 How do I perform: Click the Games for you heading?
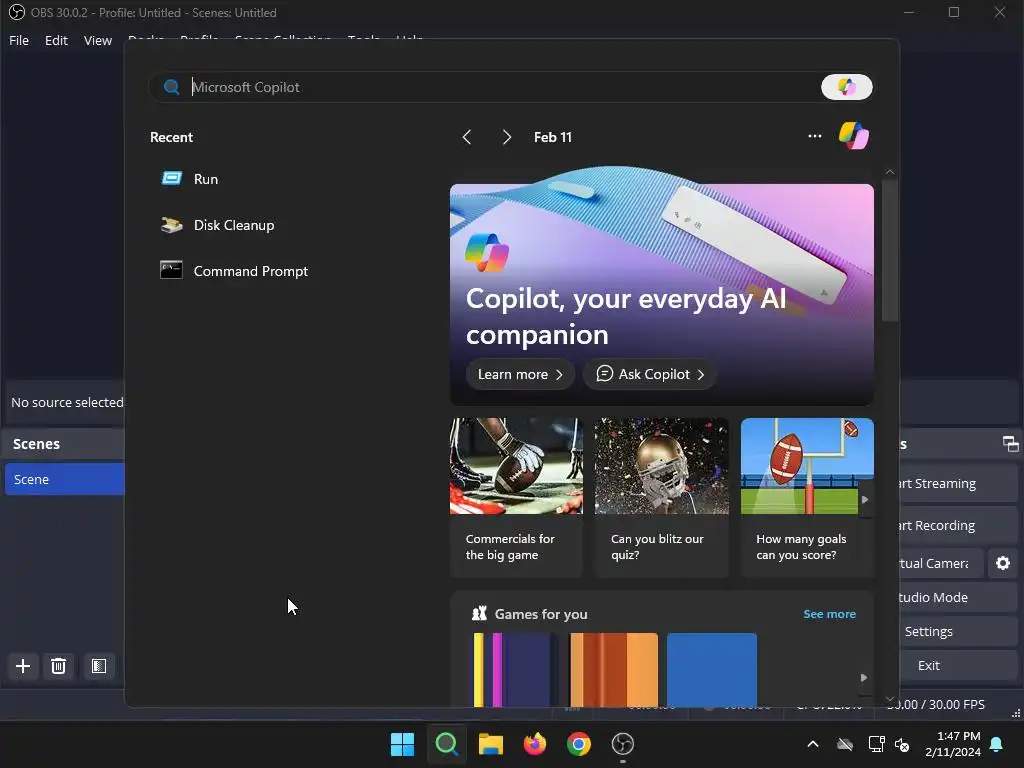[x=541, y=614]
